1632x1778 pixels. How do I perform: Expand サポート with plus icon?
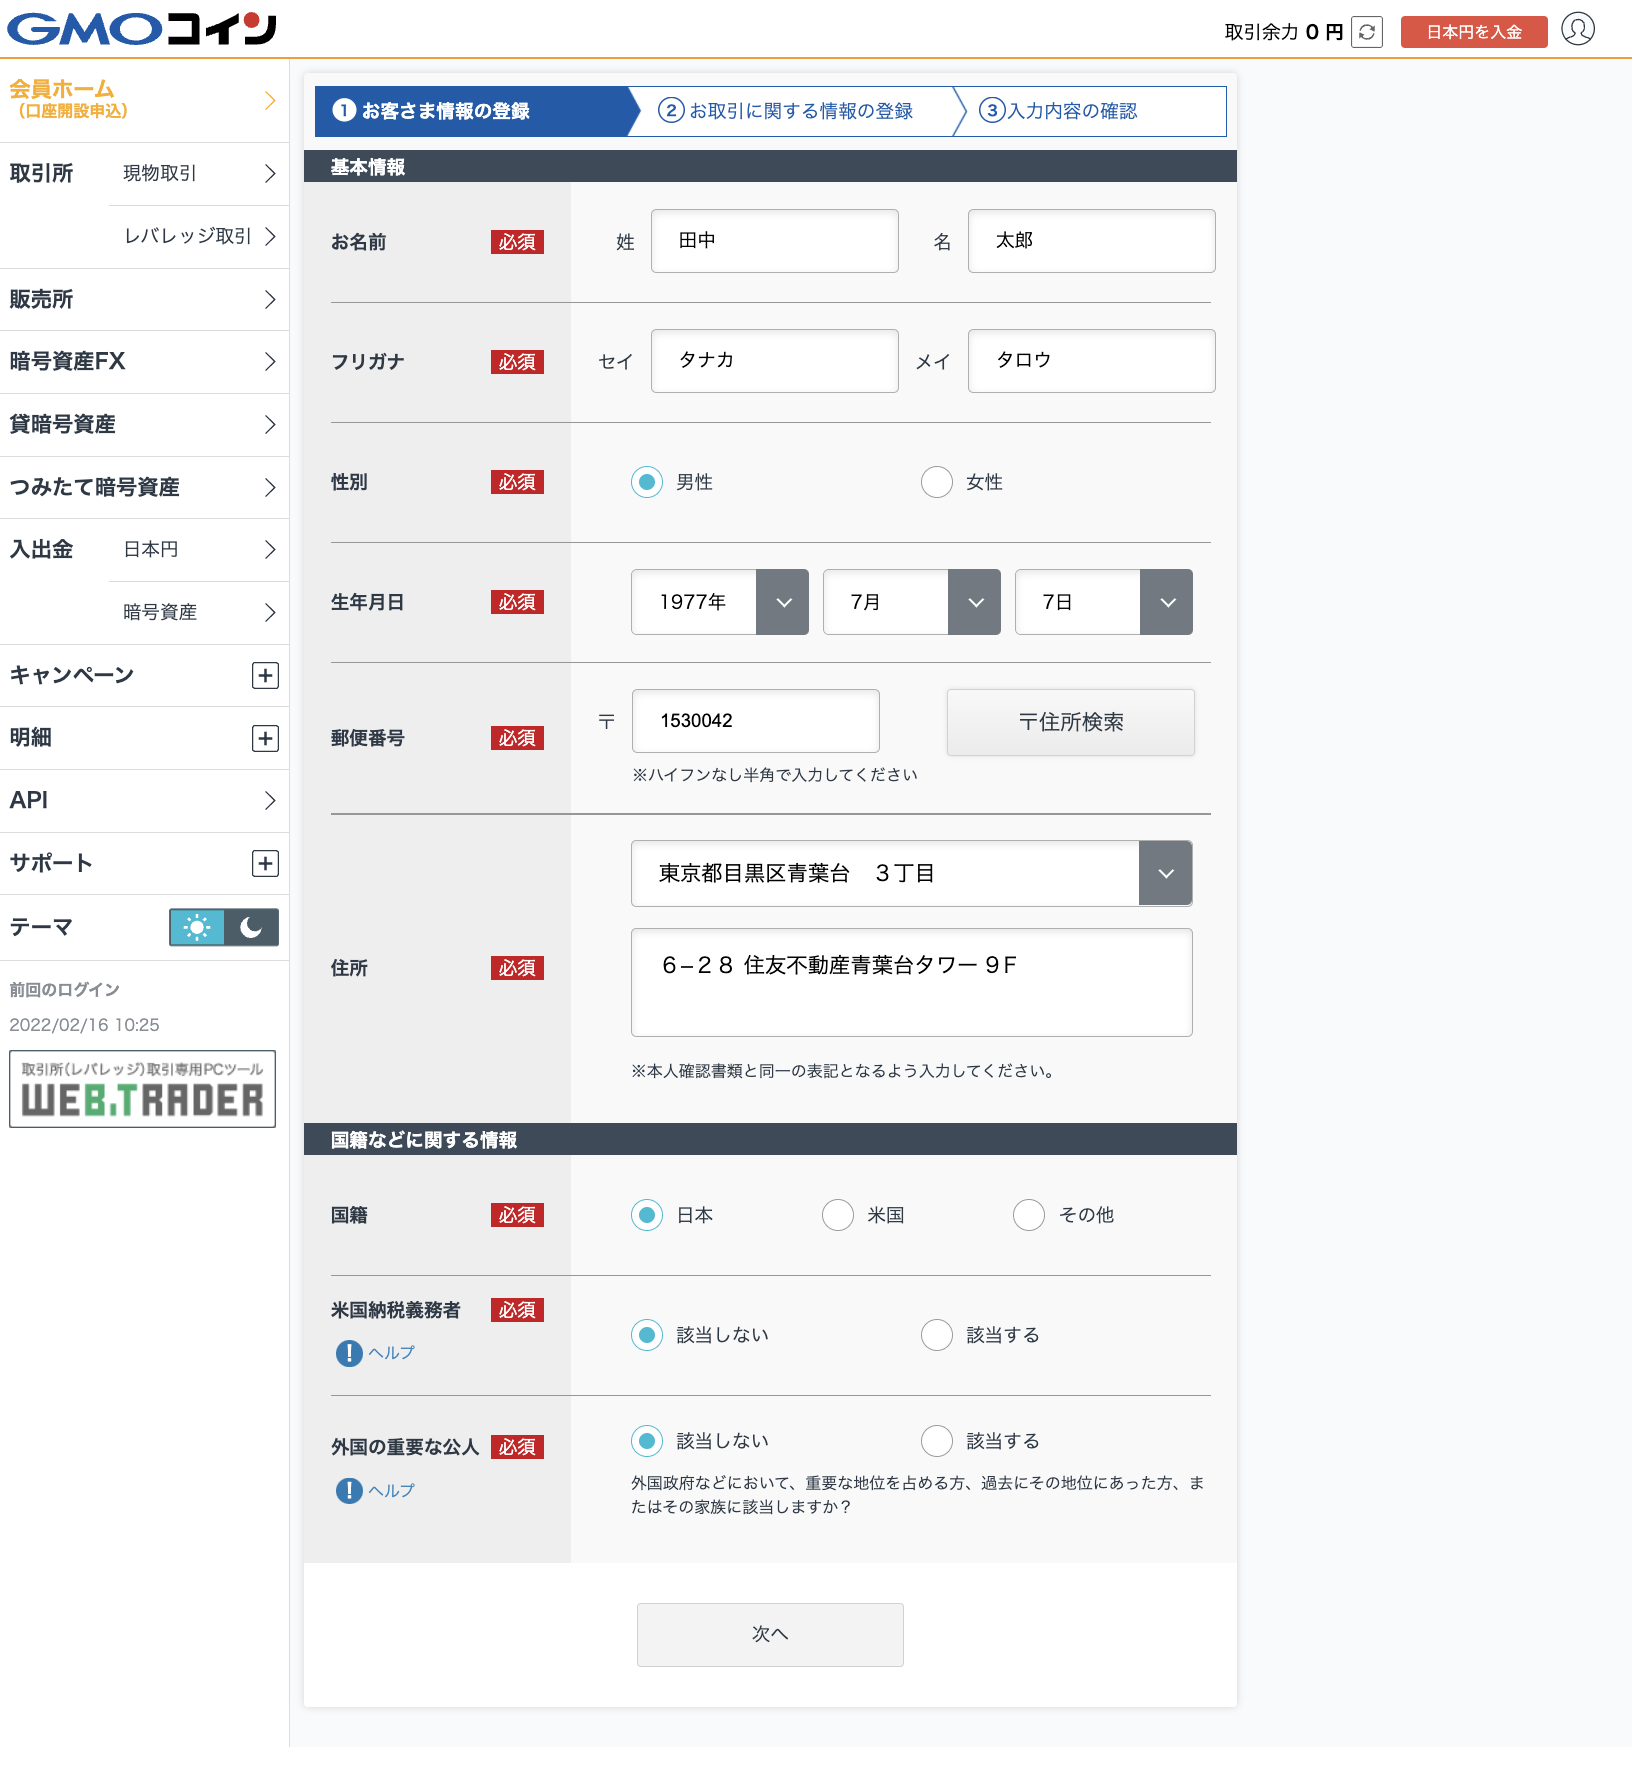pyautogui.click(x=265, y=864)
